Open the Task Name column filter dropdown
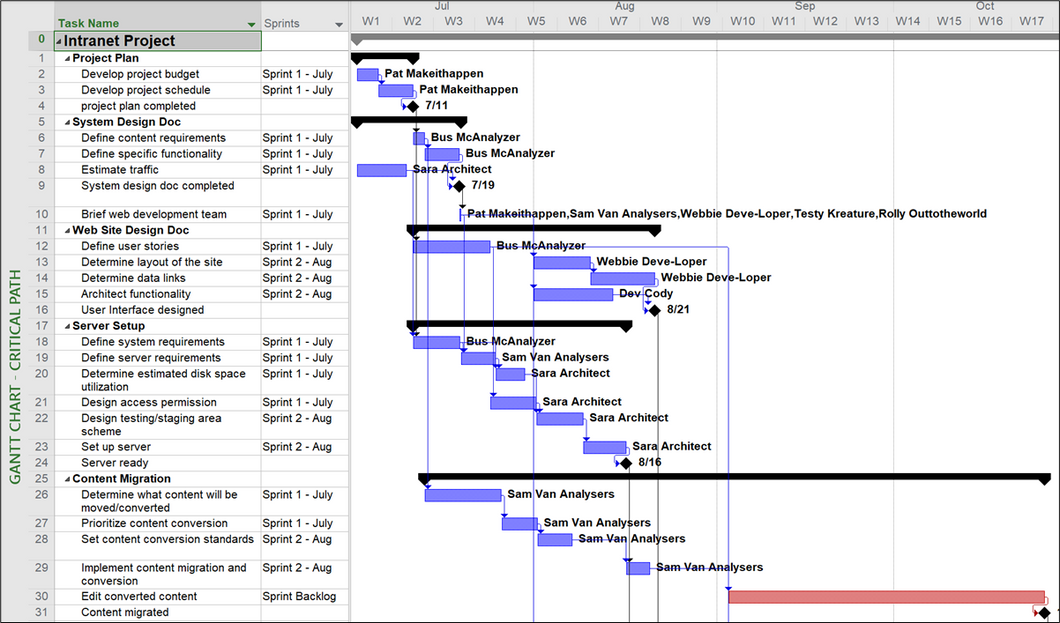 click(x=251, y=24)
